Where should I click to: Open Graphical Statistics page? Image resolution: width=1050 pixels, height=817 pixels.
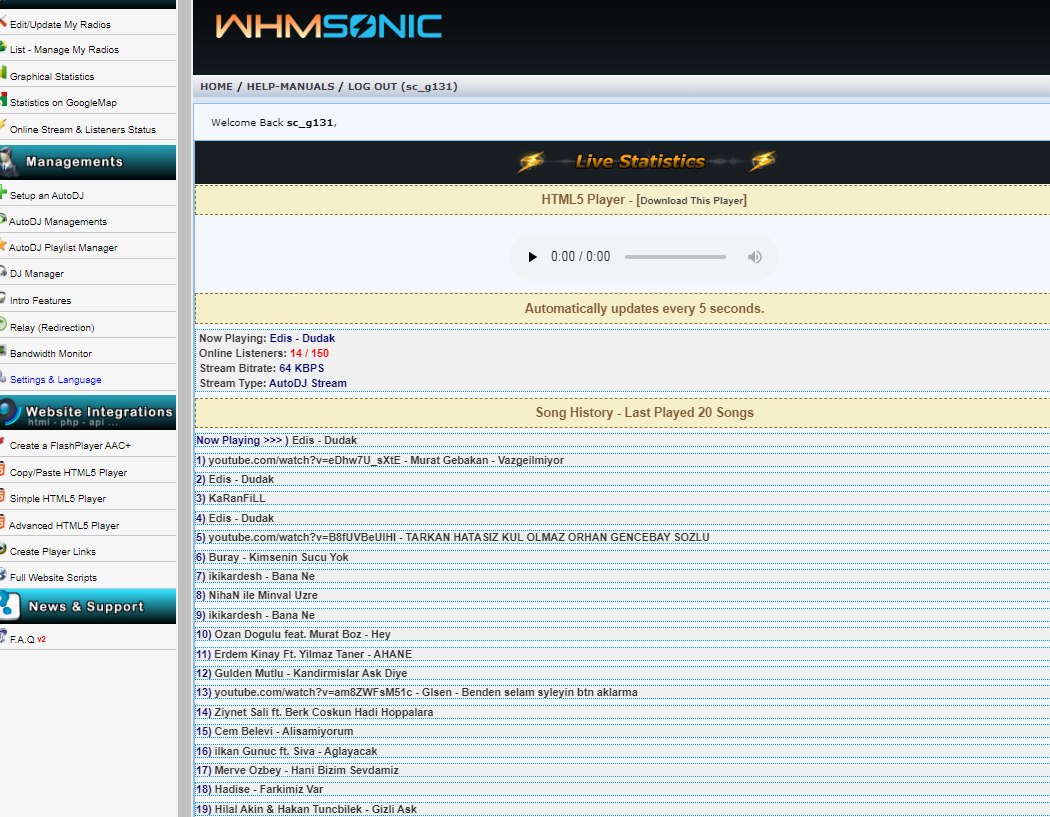(x=52, y=76)
